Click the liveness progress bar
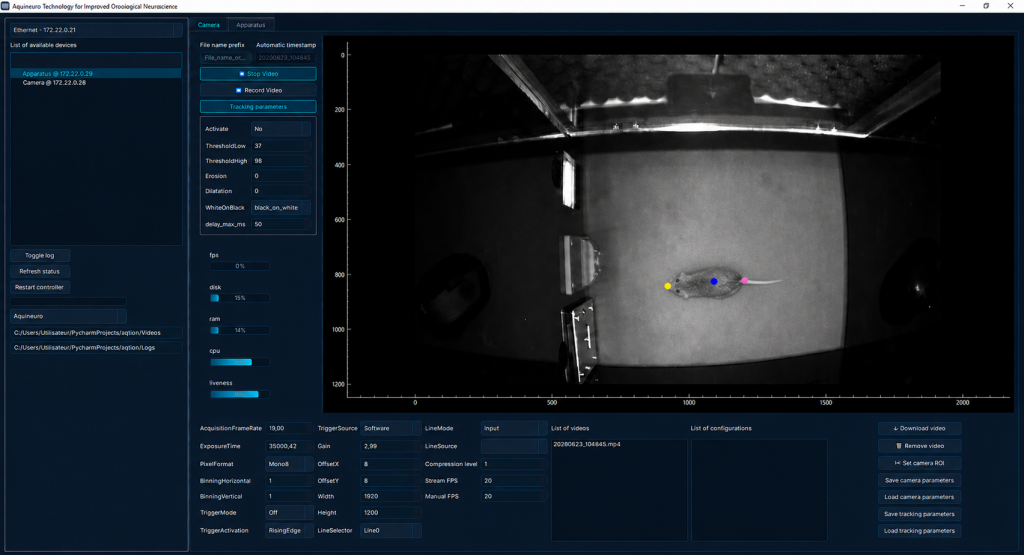The width and height of the screenshot is (1024, 555). [240, 394]
